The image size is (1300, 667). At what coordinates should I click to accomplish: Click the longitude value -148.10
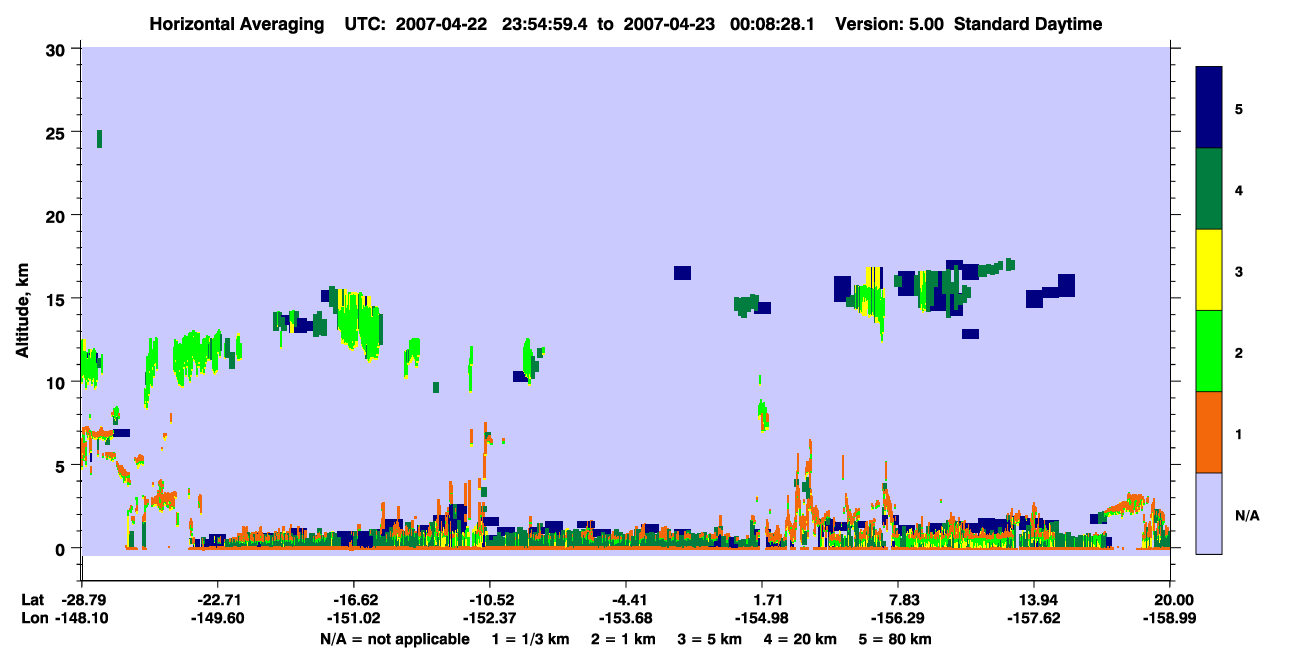(x=81, y=618)
